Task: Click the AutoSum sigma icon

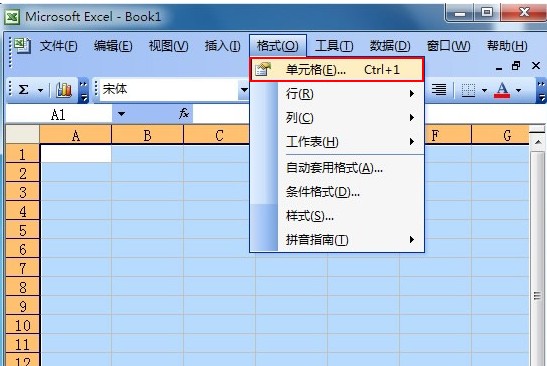Action: point(23,90)
